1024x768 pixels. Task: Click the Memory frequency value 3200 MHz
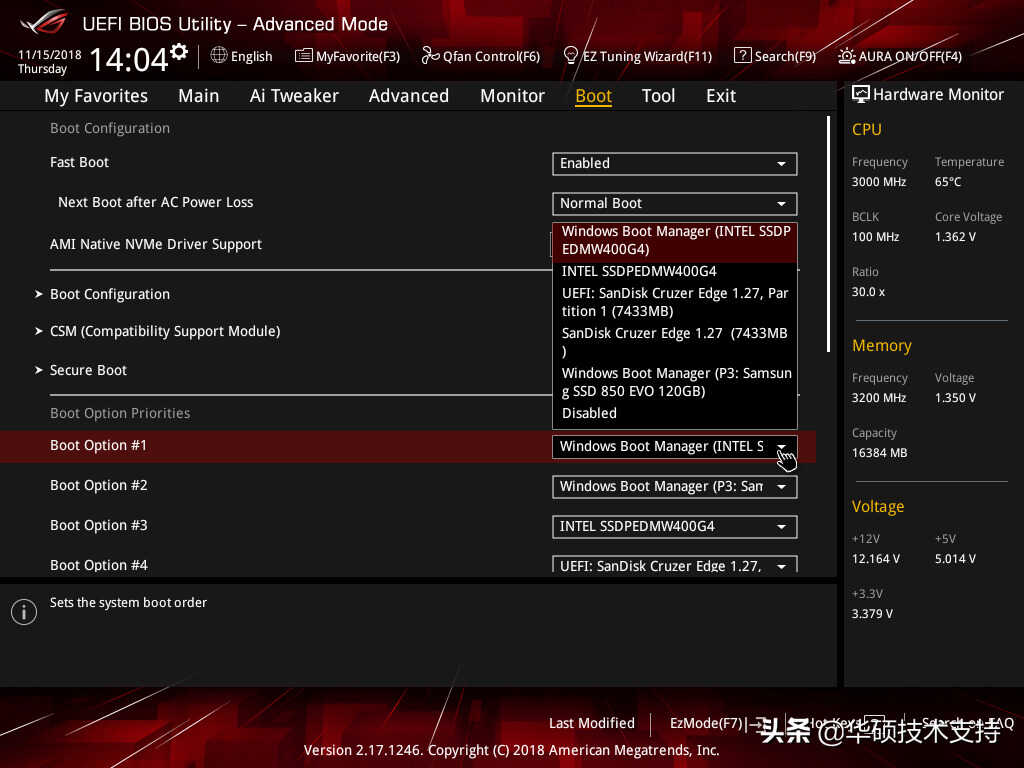879,398
